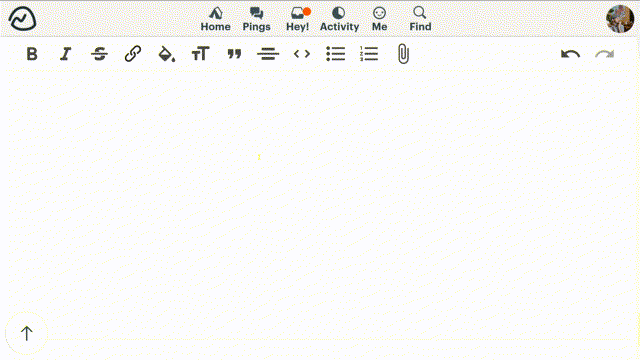This screenshot has height=360, width=640.
Task: Go to Home in the top navigation
Action: coord(216,19)
